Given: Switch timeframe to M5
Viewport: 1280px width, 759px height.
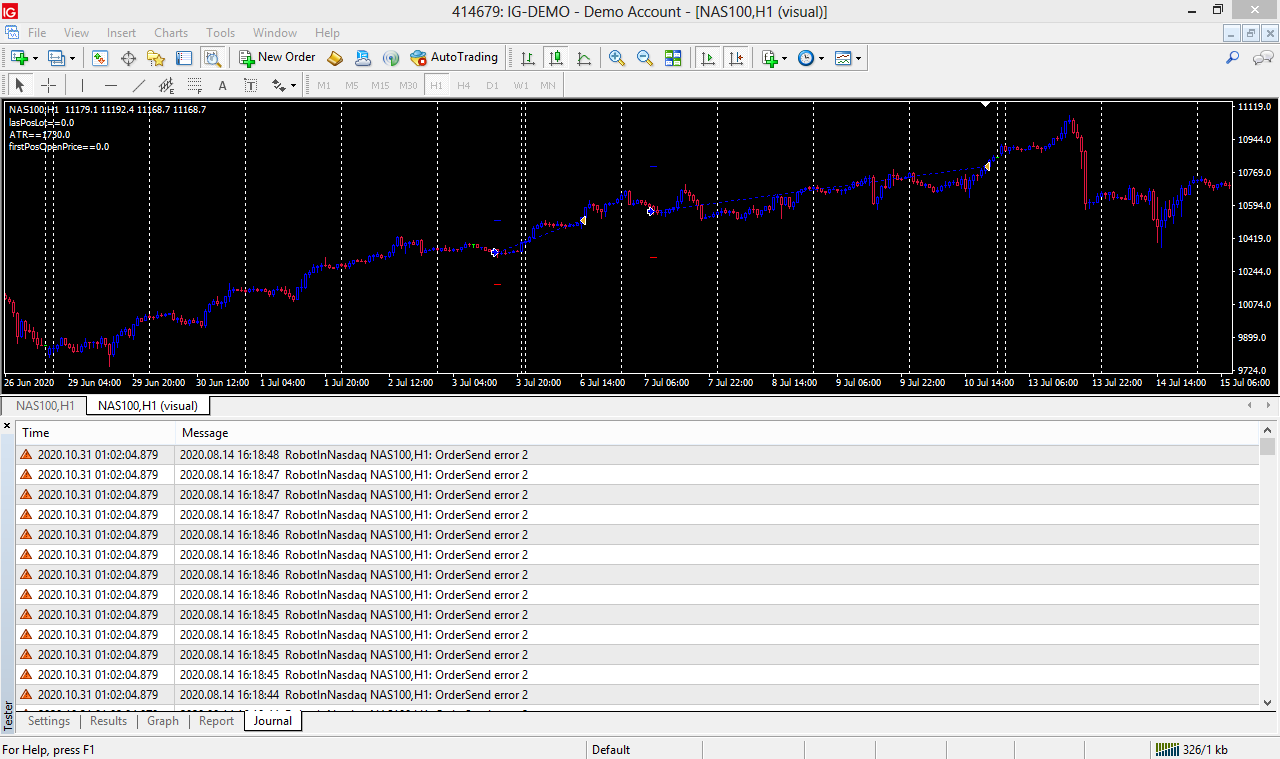Looking at the screenshot, I should pos(352,85).
